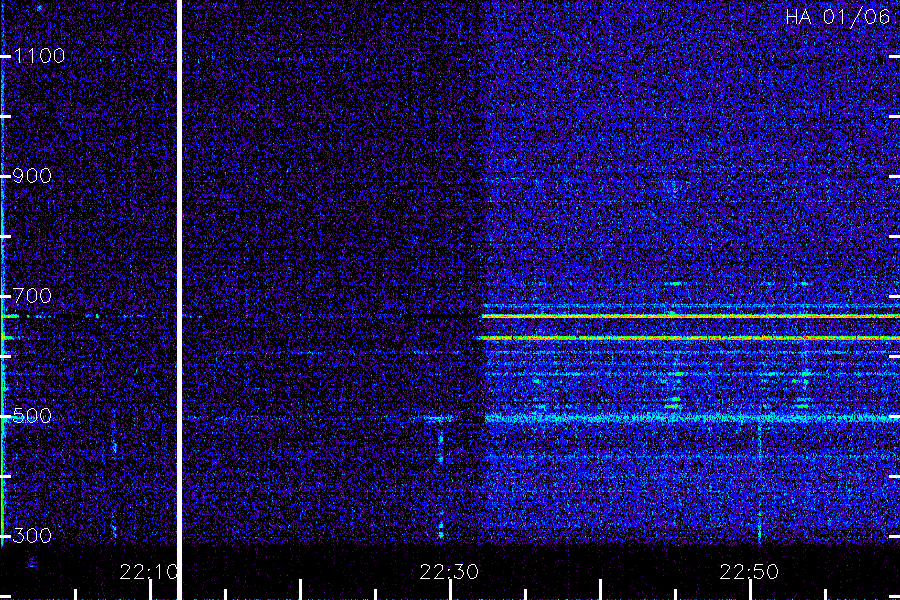Click the HA 01/06 station label
The width and height of the screenshot is (900, 600).
(x=837, y=17)
